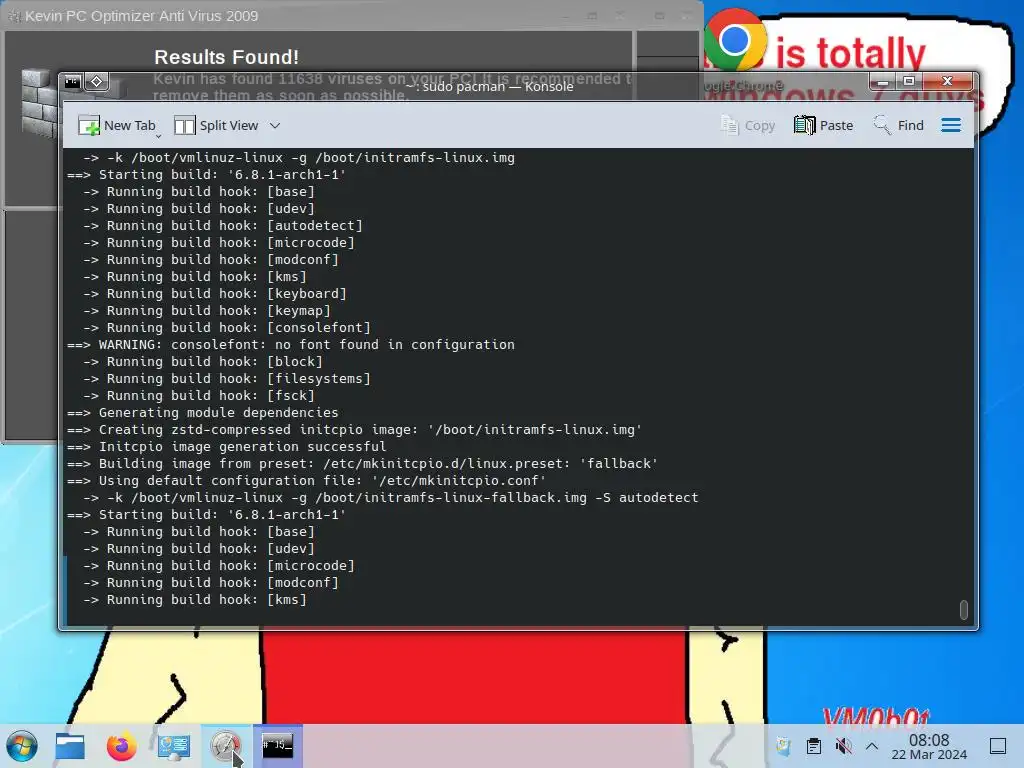The width and height of the screenshot is (1024, 768).
Task: Click the consolefont WARNING line
Action: (291, 344)
